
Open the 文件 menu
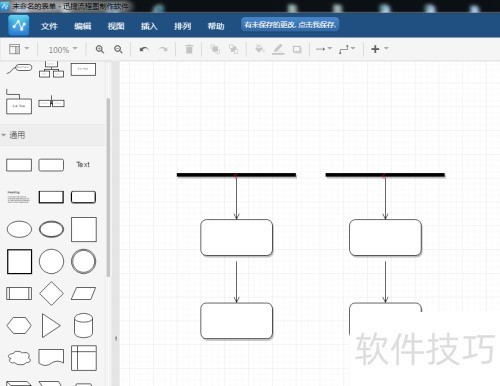click(x=49, y=26)
